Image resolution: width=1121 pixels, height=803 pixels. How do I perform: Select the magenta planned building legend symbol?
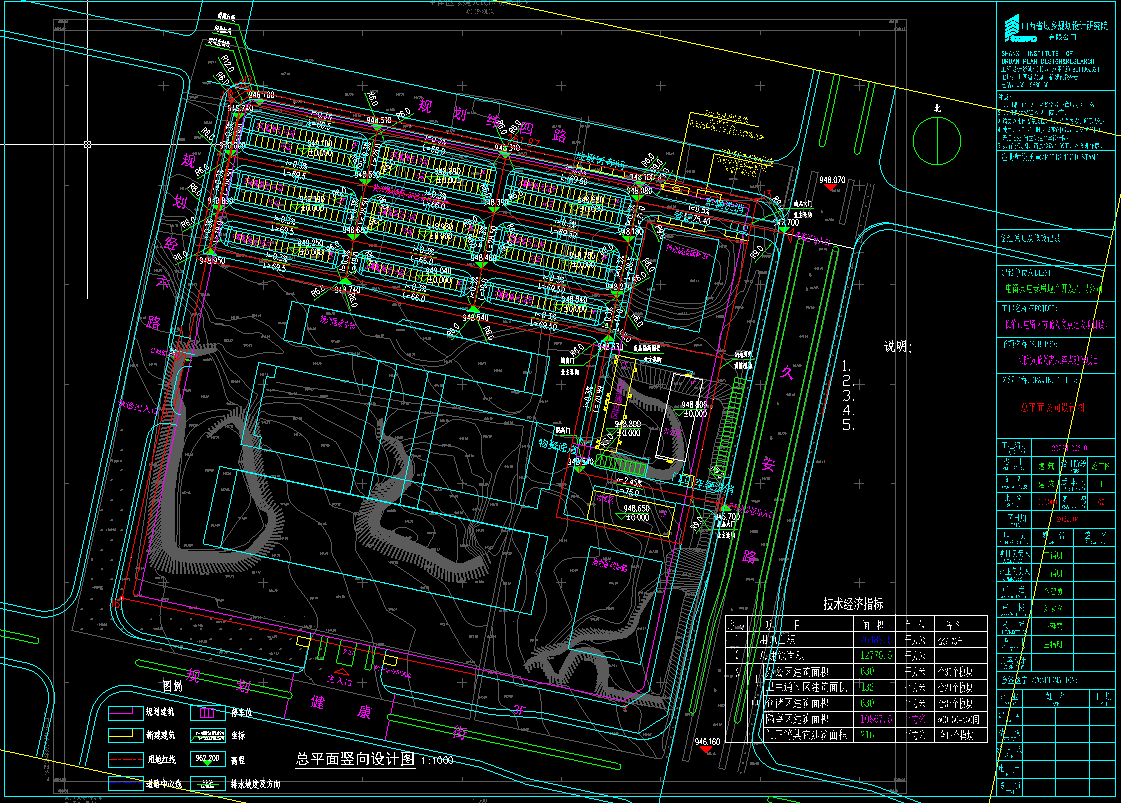[x=127, y=714]
